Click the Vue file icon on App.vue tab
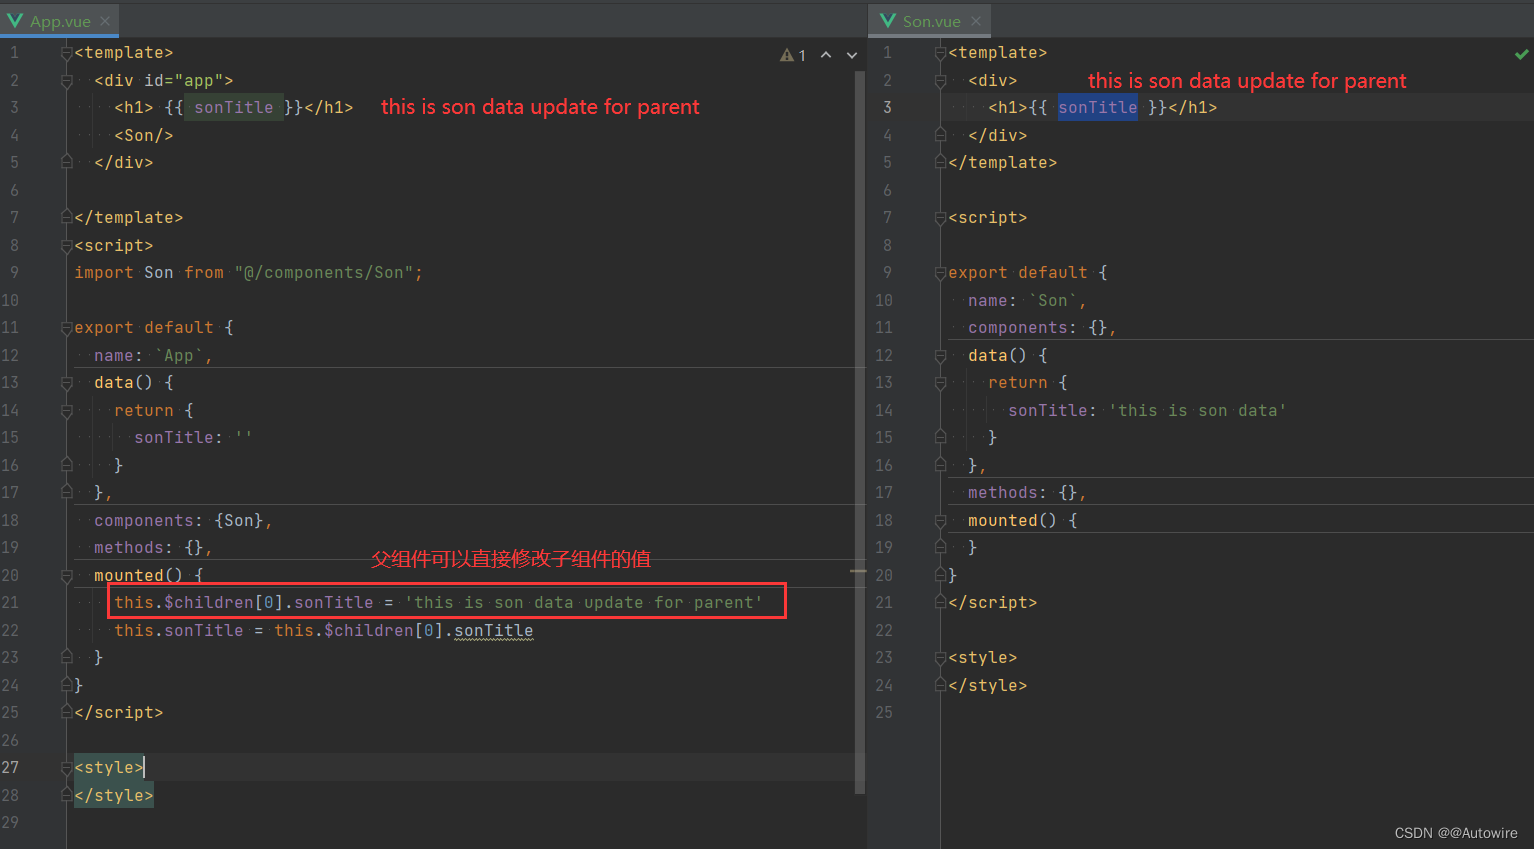 (x=15, y=21)
